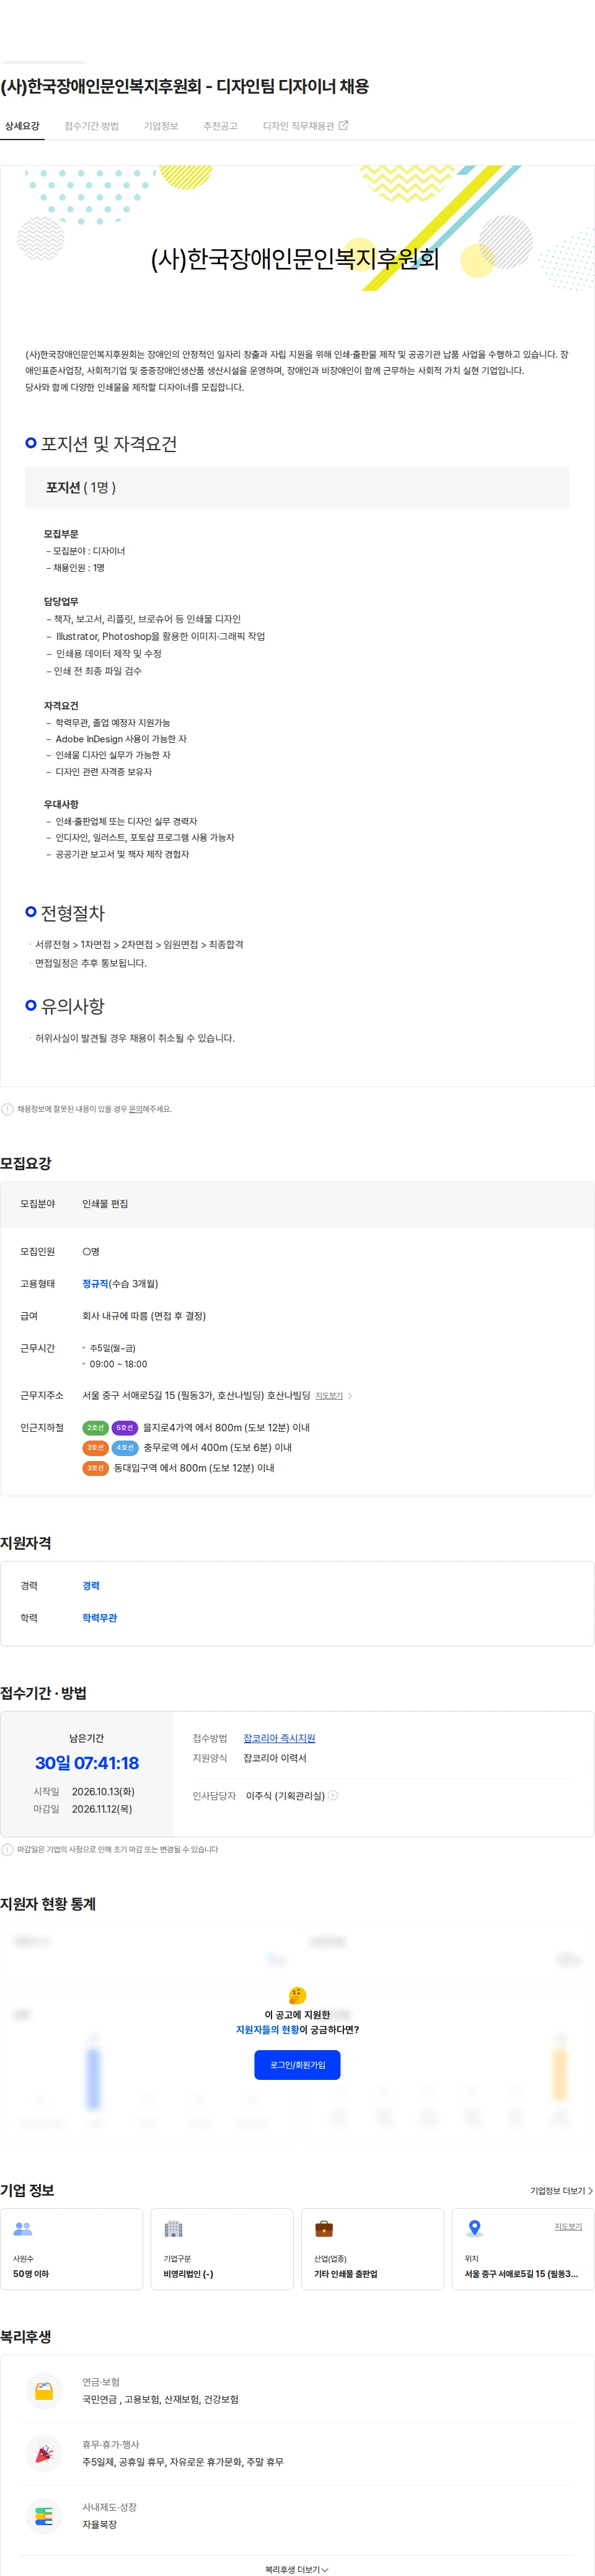
Task: Click the 문의 link in the info notice
Action: (x=135, y=1108)
